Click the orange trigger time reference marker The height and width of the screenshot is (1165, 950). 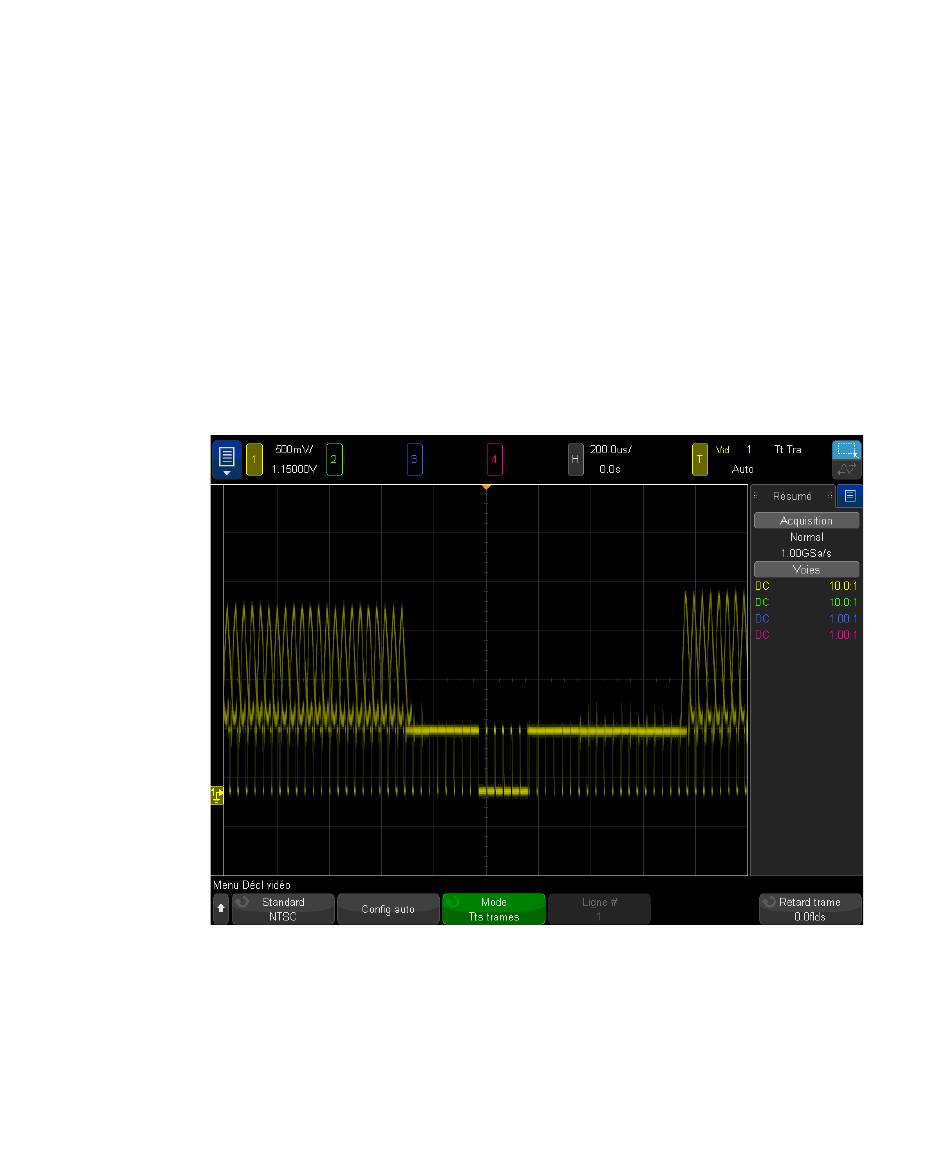486,487
